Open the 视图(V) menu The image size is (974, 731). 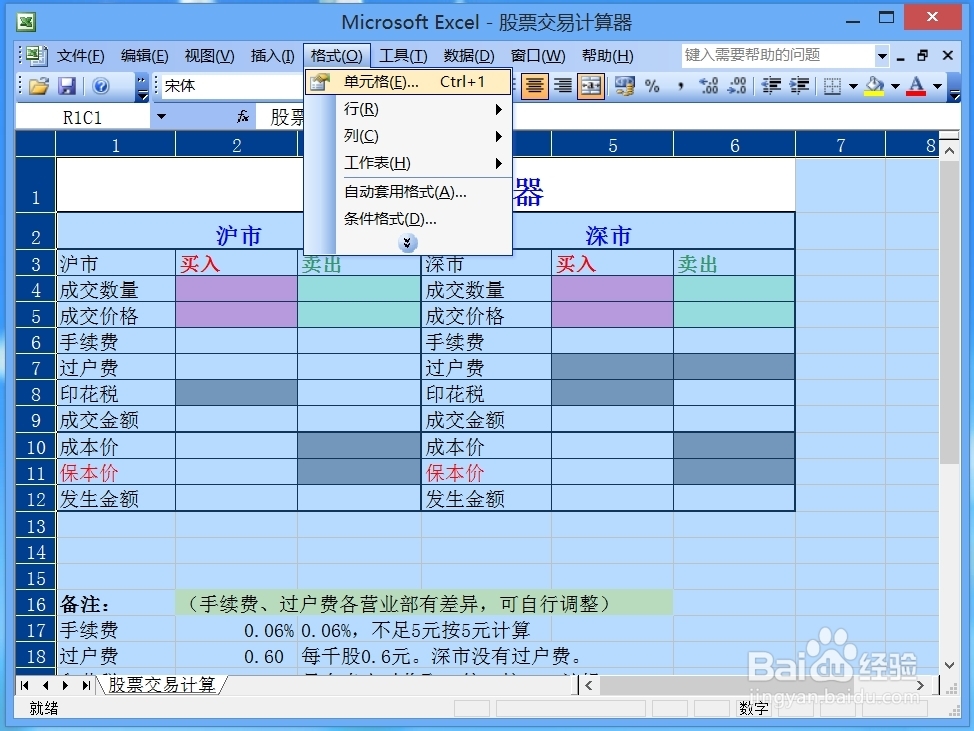209,56
